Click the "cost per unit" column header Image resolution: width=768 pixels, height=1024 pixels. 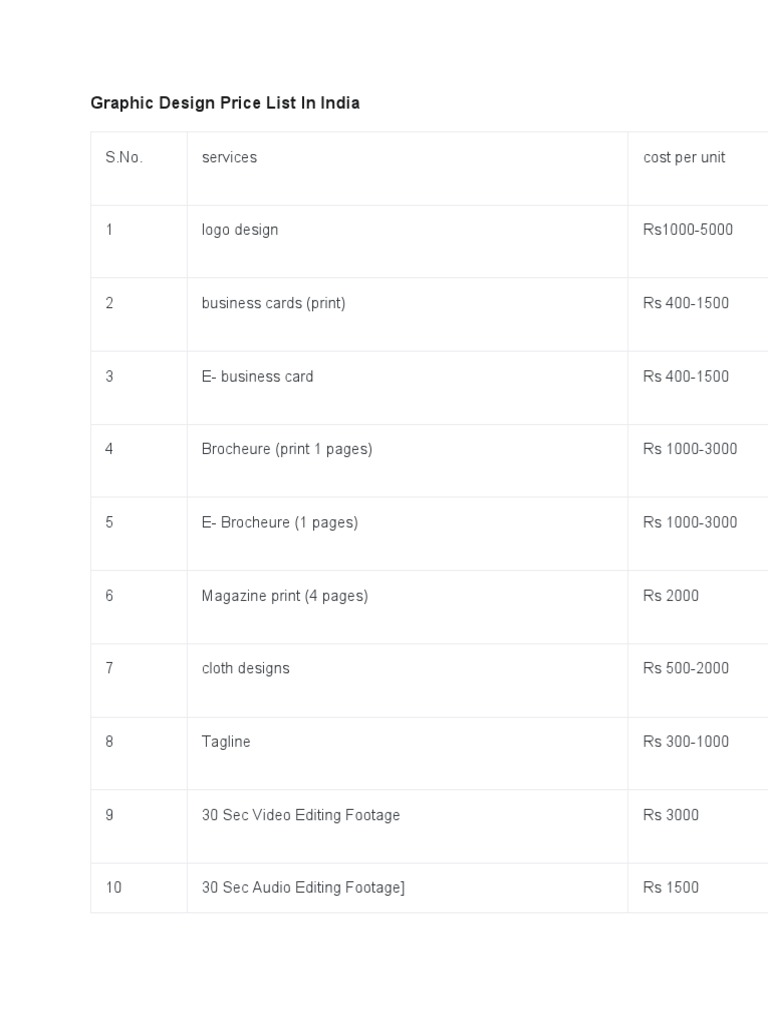[684, 157]
